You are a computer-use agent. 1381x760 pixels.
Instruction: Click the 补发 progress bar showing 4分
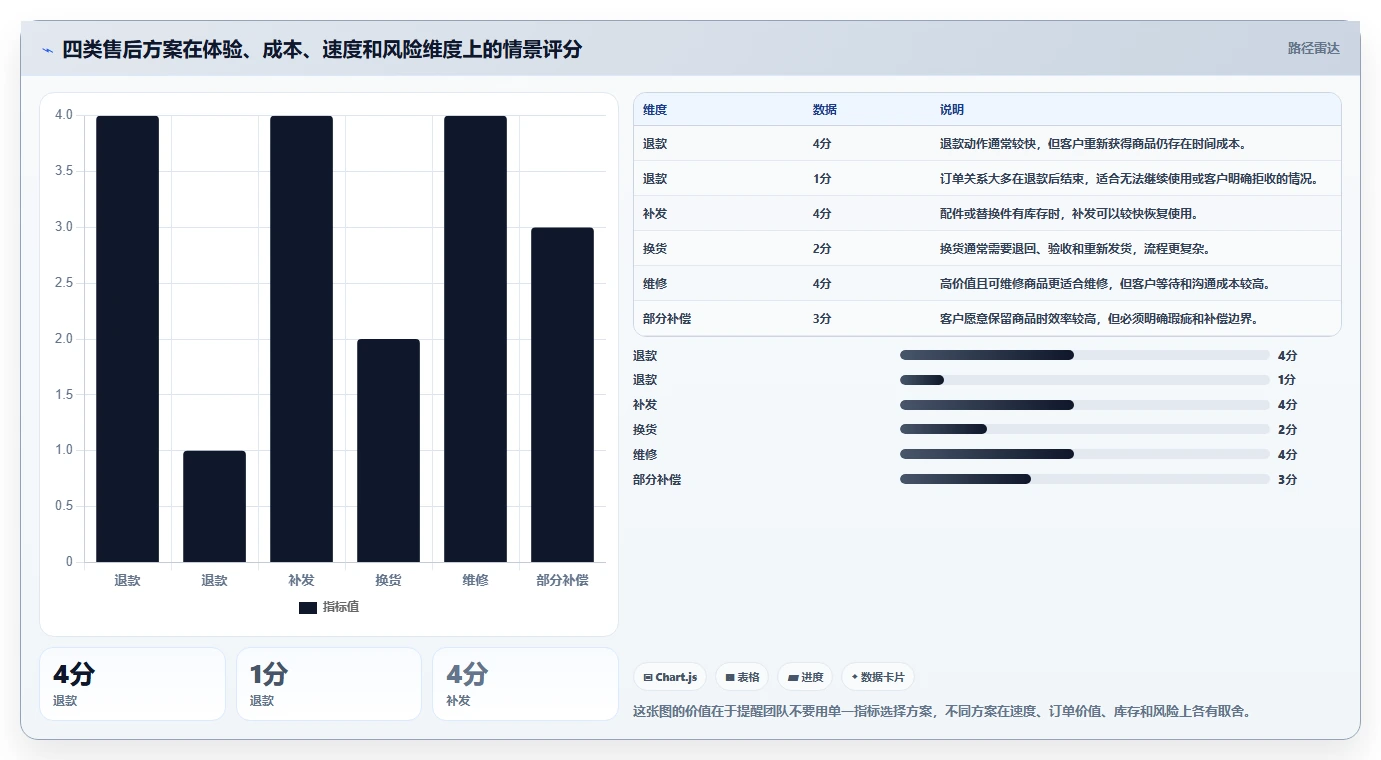1084,405
